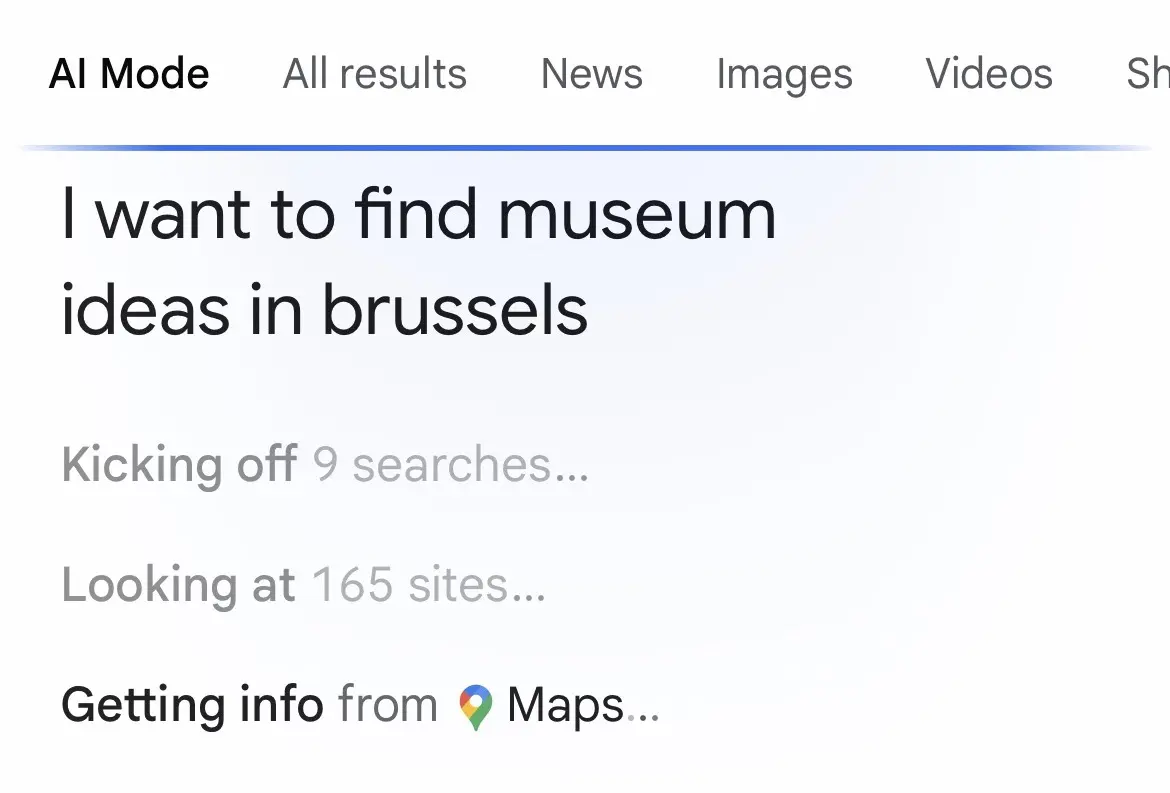Image resolution: width=1170 pixels, height=793 pixels.
Task: Select the partially visible Sh tab
Action: point(1148,74)
